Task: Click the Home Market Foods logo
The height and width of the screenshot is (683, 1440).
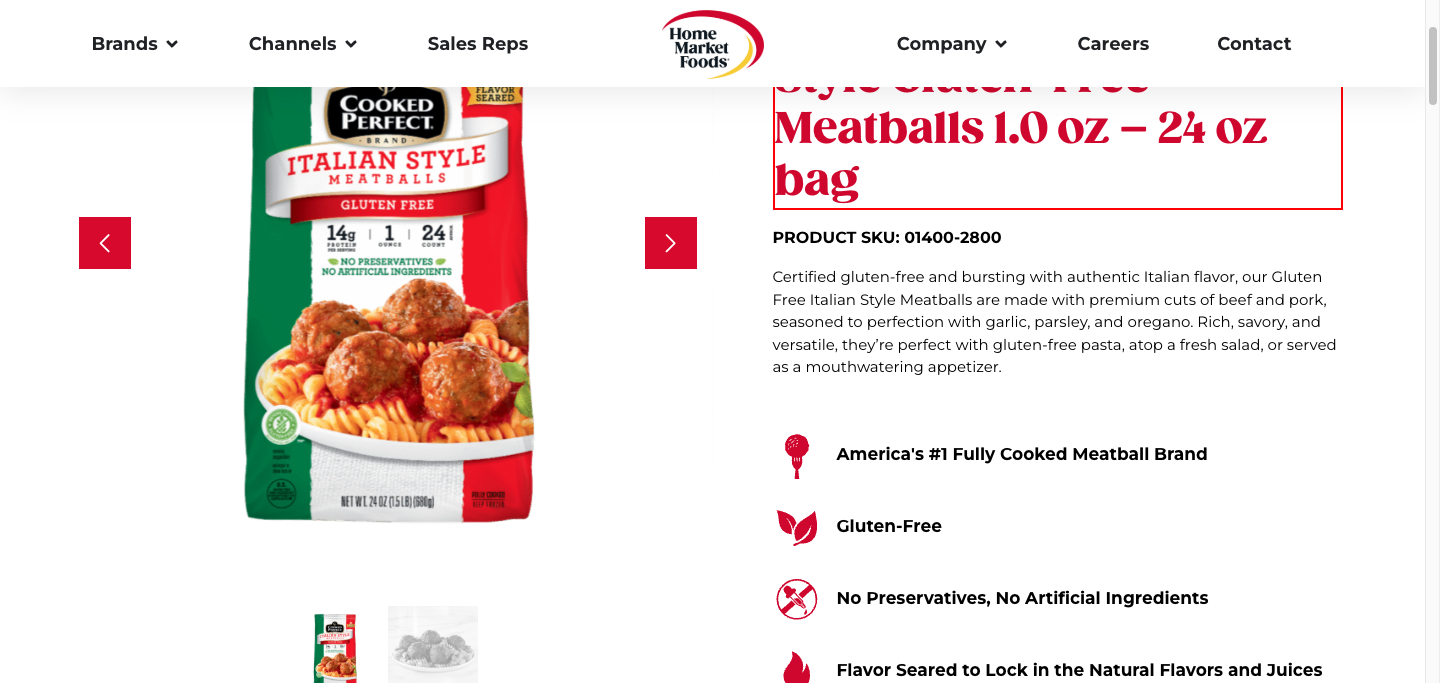Action: point(712,44)
